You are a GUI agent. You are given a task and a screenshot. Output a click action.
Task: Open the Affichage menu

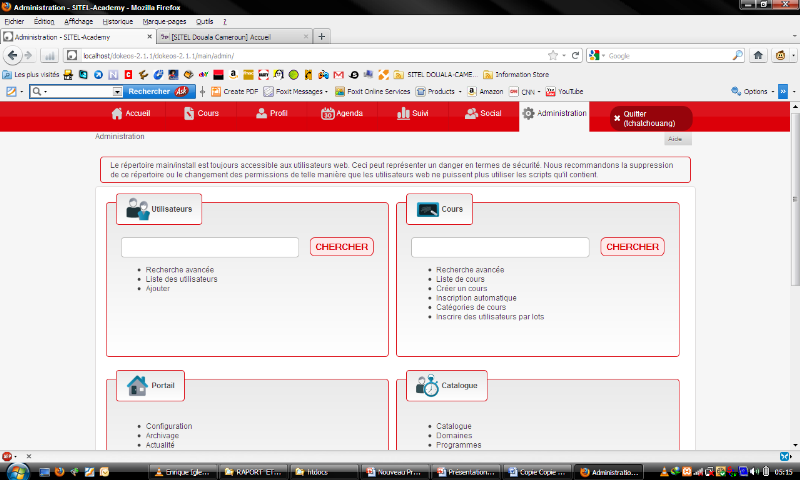[79, 21]
